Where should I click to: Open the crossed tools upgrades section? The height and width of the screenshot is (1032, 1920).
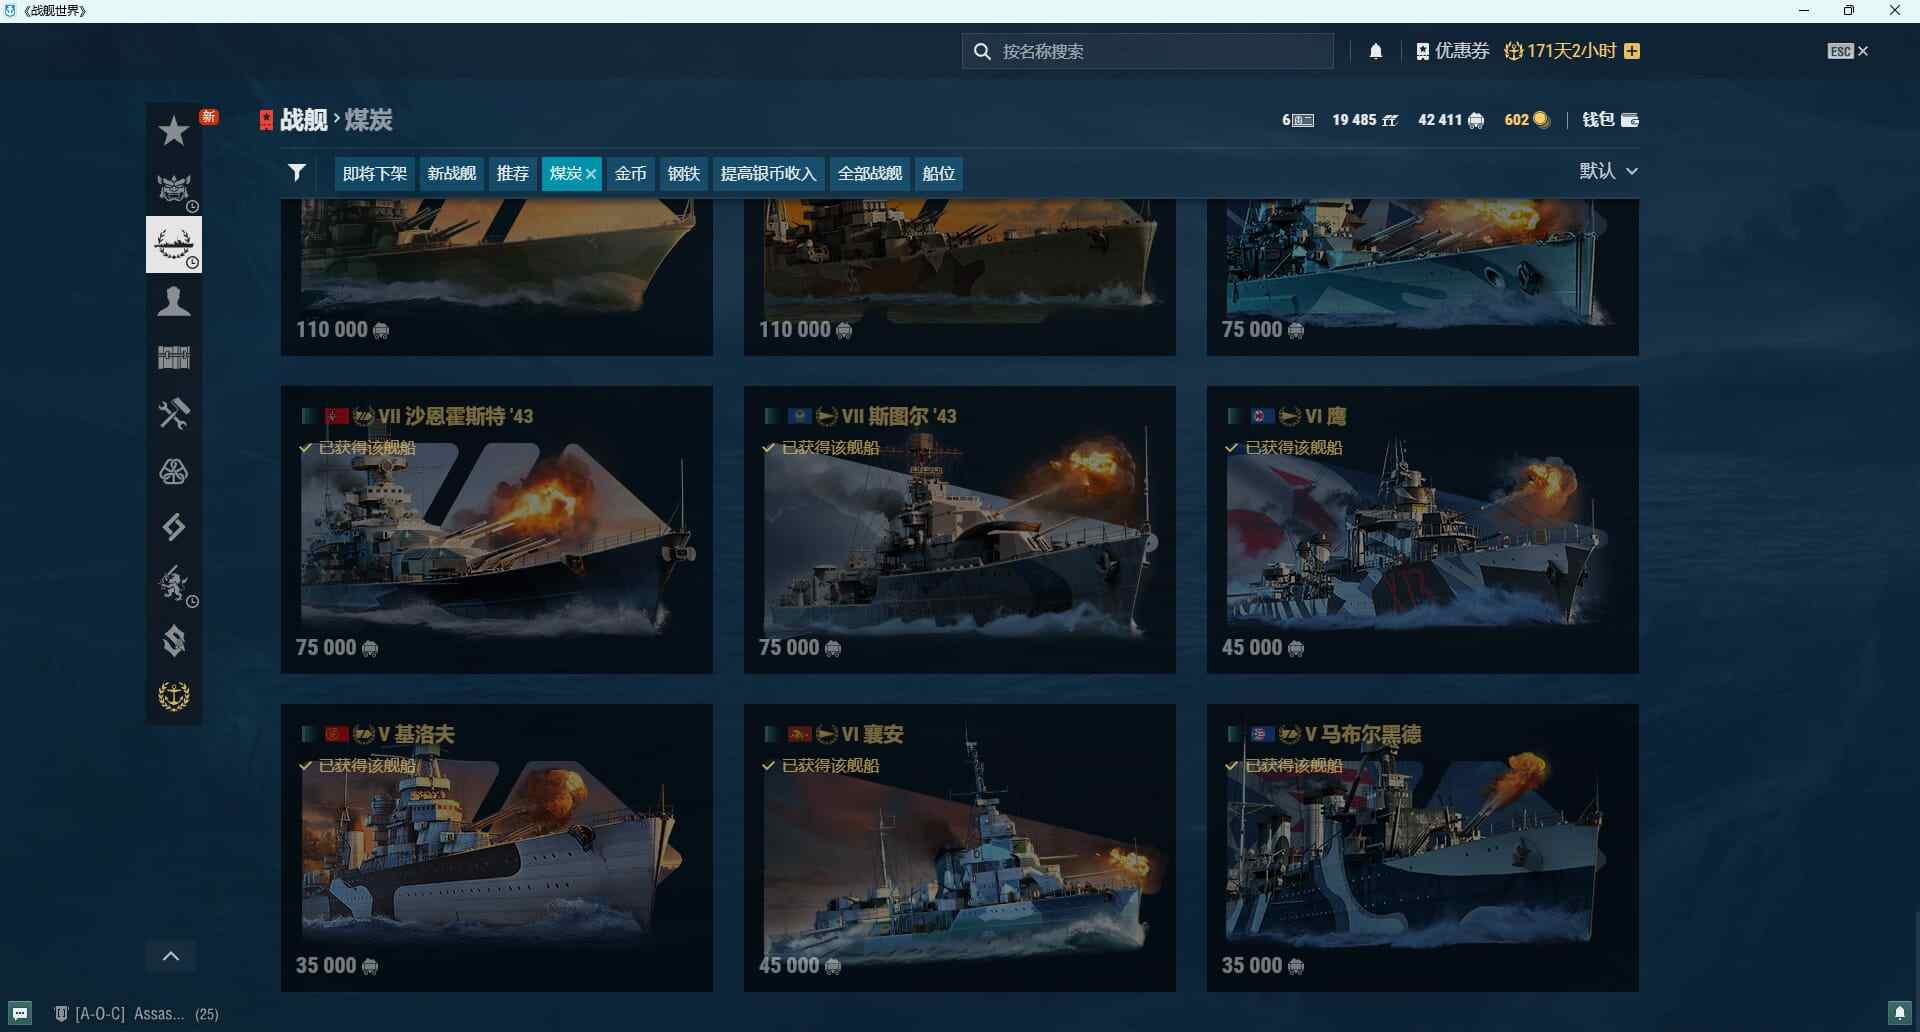click(174, 414)
